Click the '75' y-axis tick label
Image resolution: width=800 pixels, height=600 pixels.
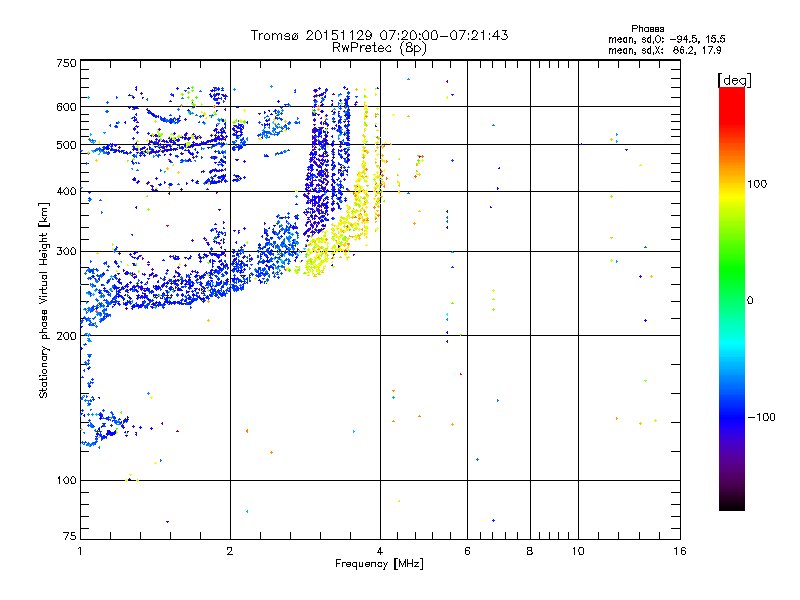[x=70, y=536]
